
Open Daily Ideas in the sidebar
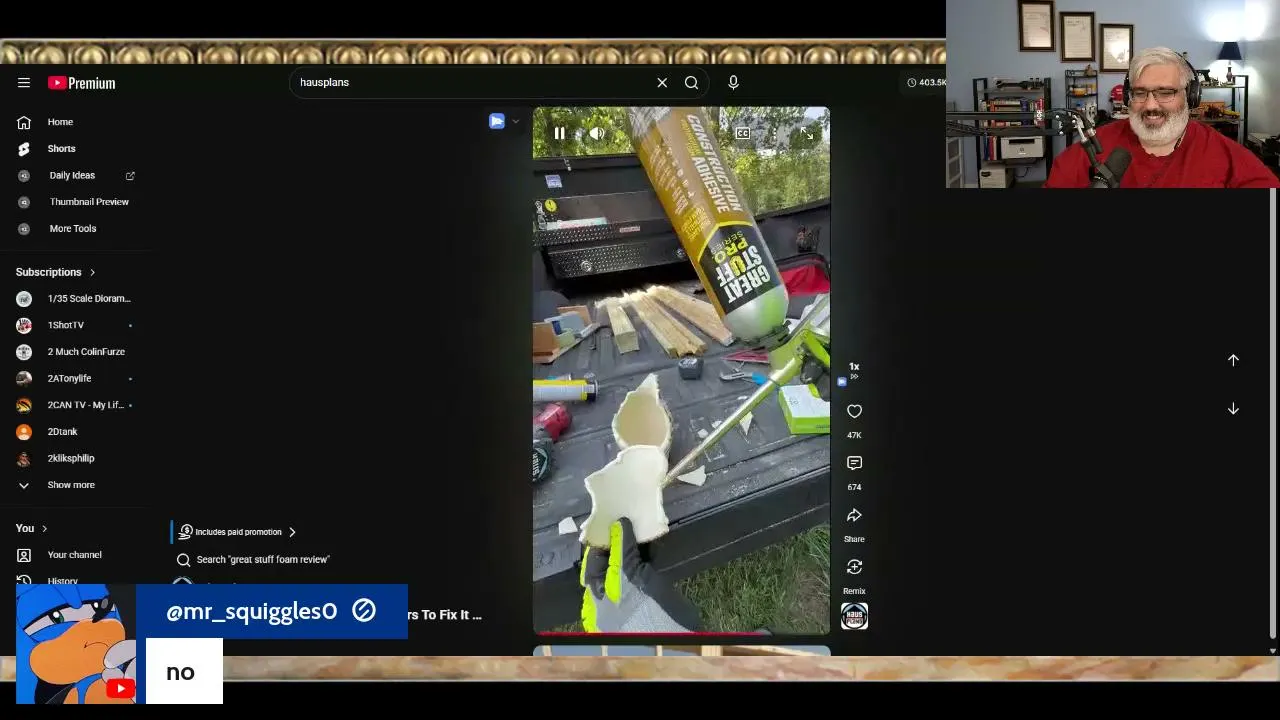72,175
